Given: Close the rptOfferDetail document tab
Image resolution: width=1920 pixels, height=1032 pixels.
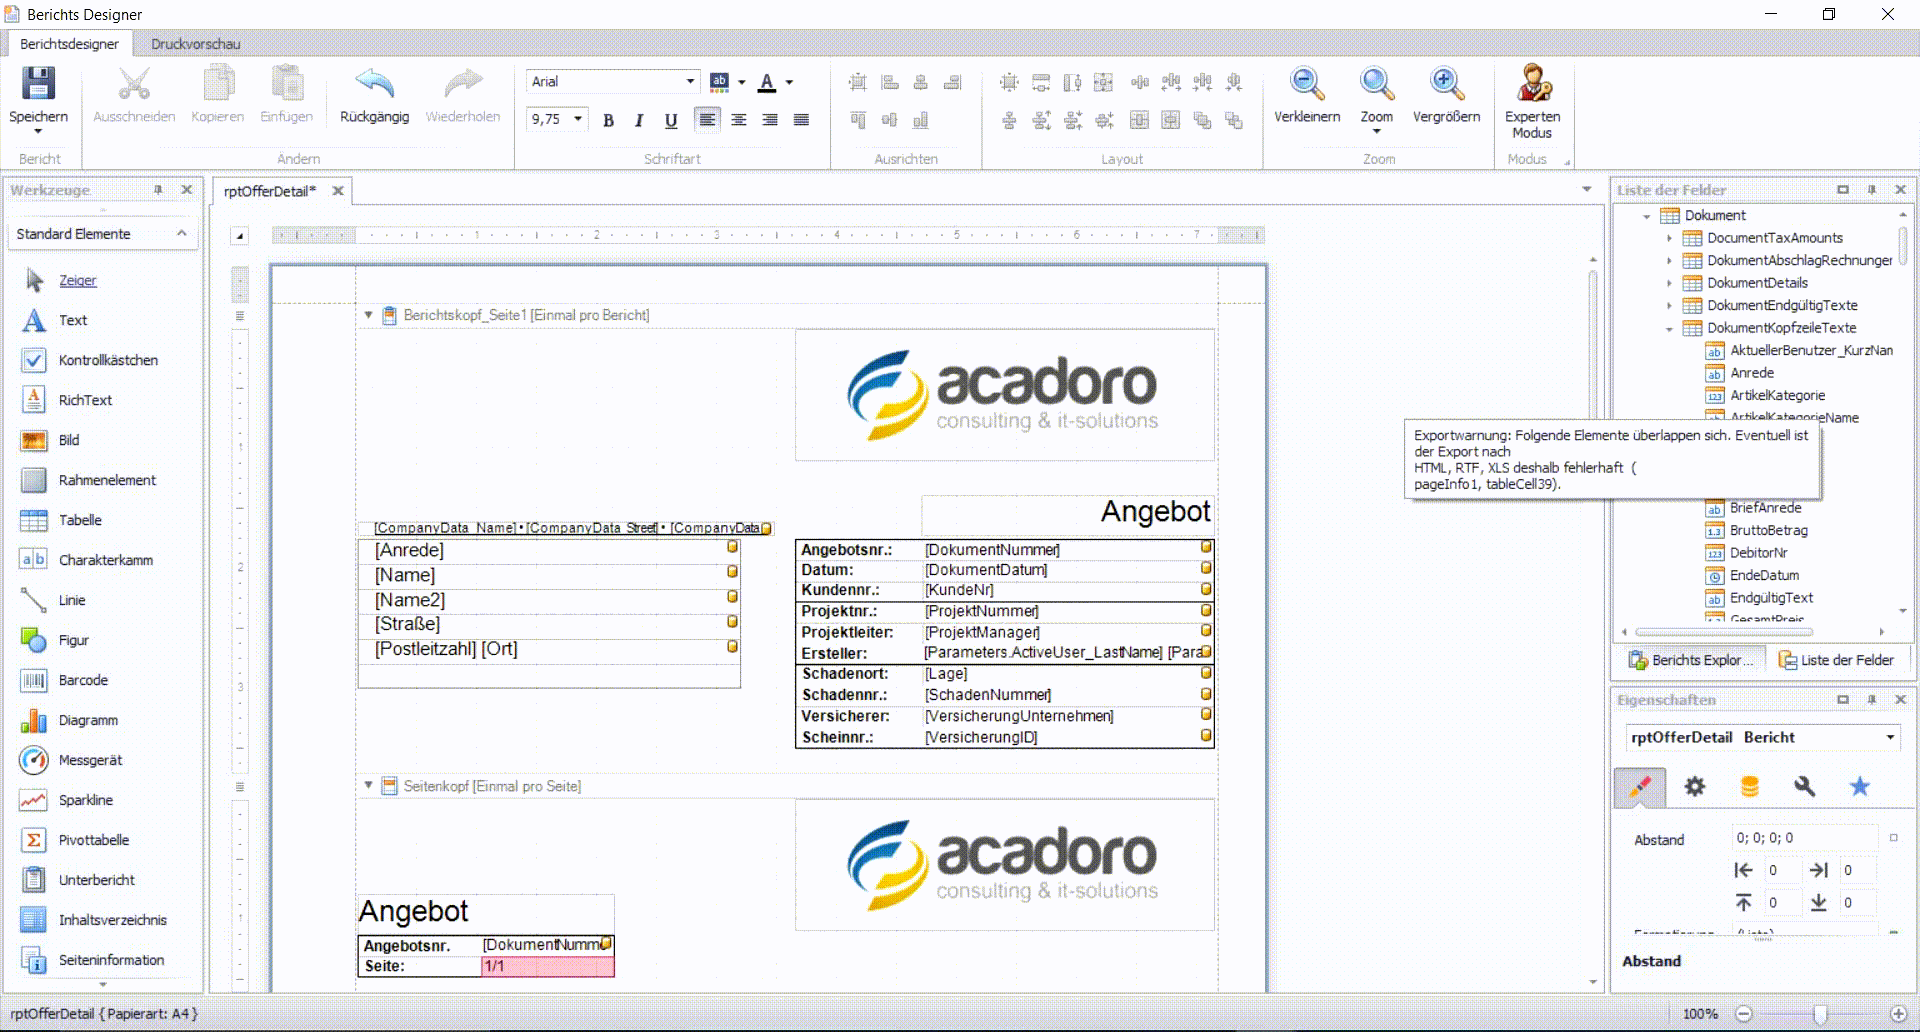Looking at the screenshot, I should pos(338,191).
